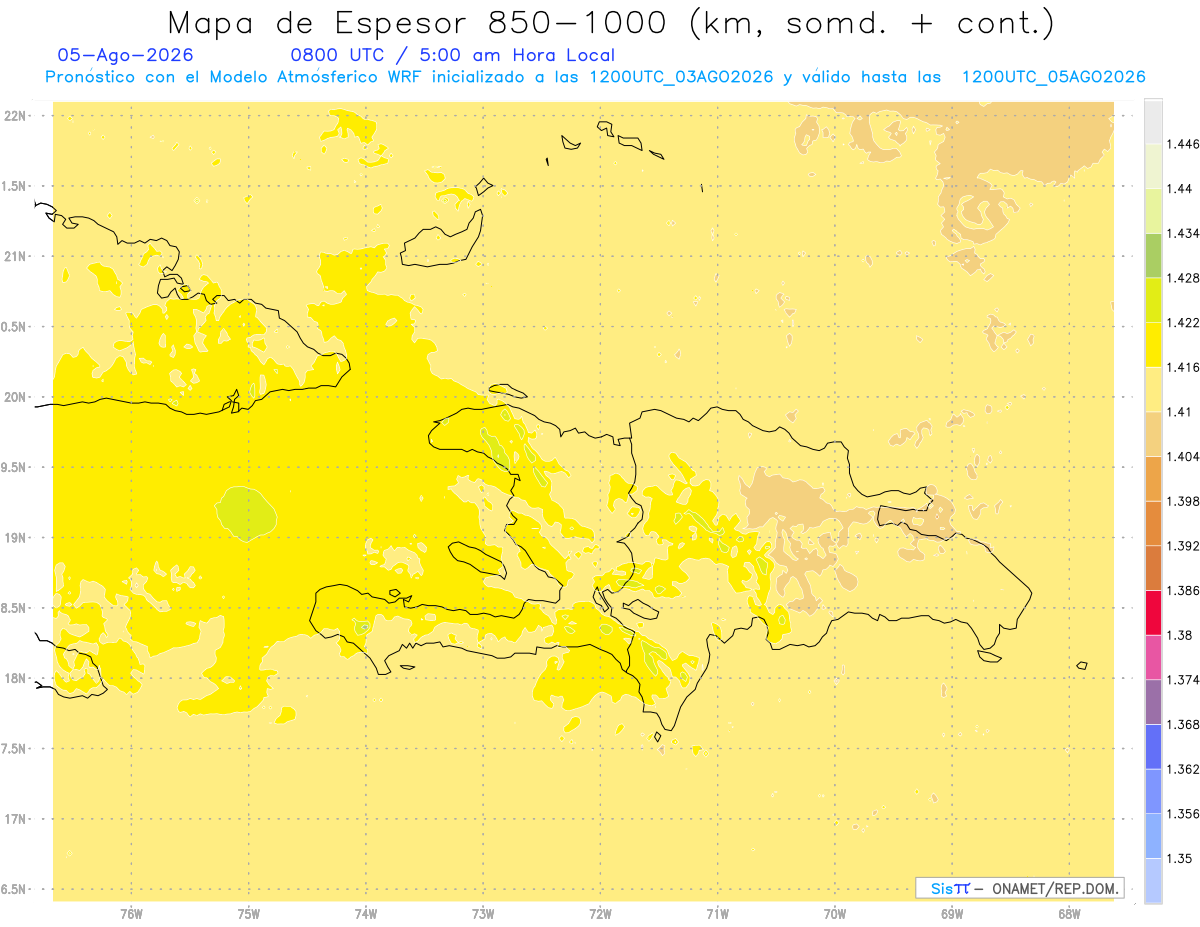Image resolution: width=1200 pixels, height=927 pixels.
Task: Click the '1.434' colorbar value
Action: point(1183,233)
